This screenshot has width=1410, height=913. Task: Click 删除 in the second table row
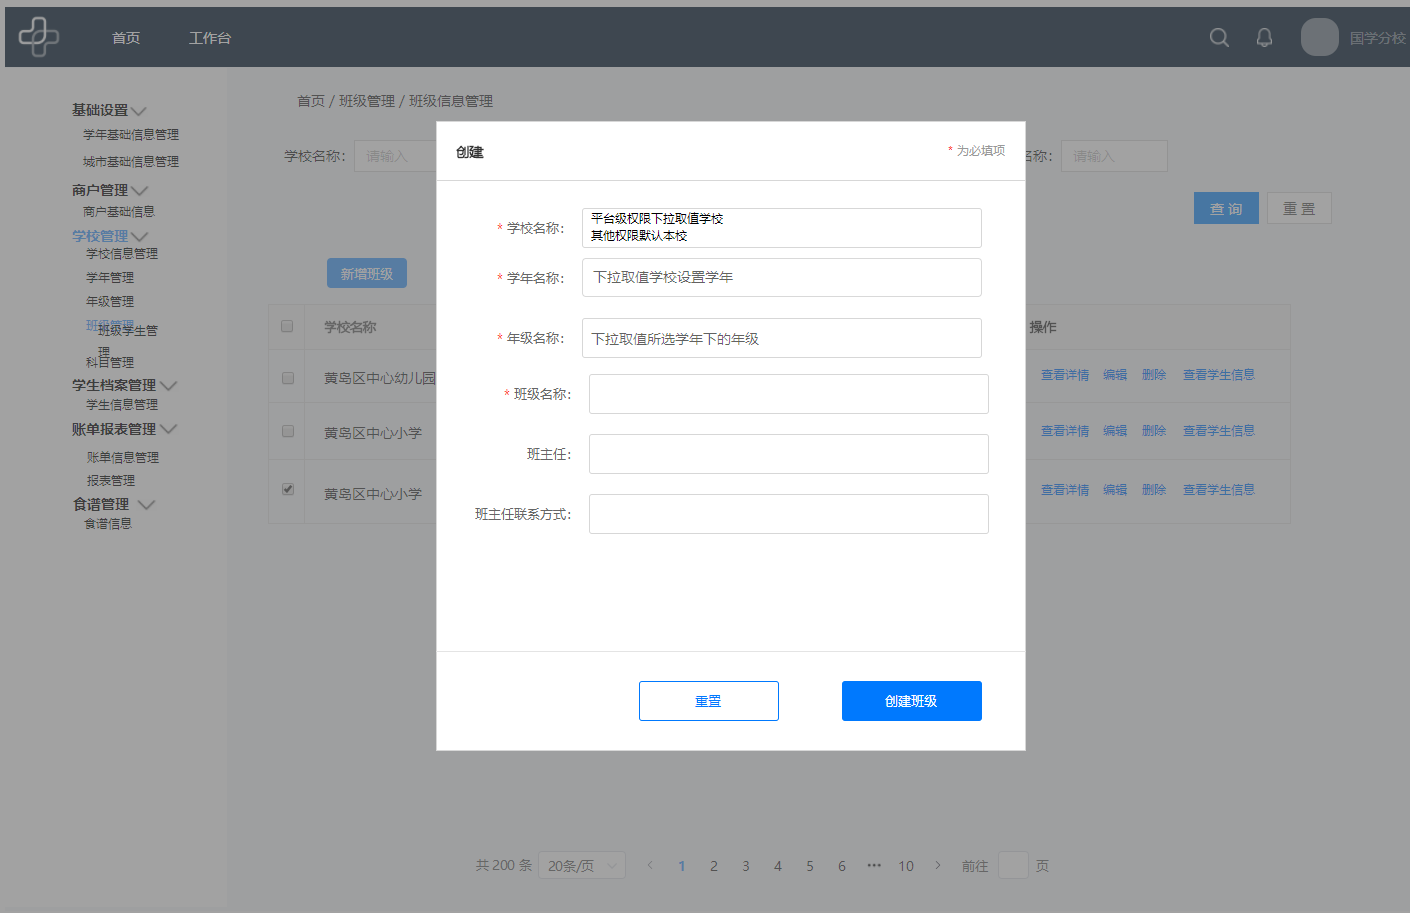click(1154, 431)
